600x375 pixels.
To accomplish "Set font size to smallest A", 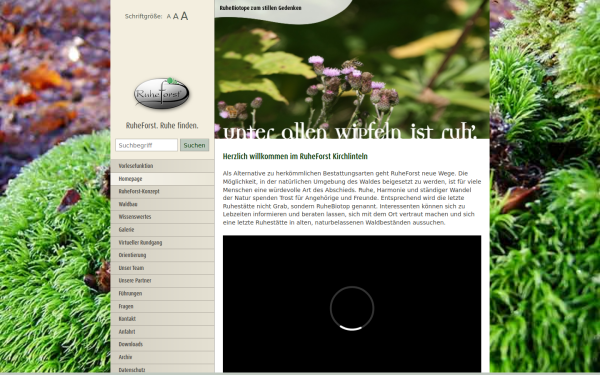I will pos(169,16).
